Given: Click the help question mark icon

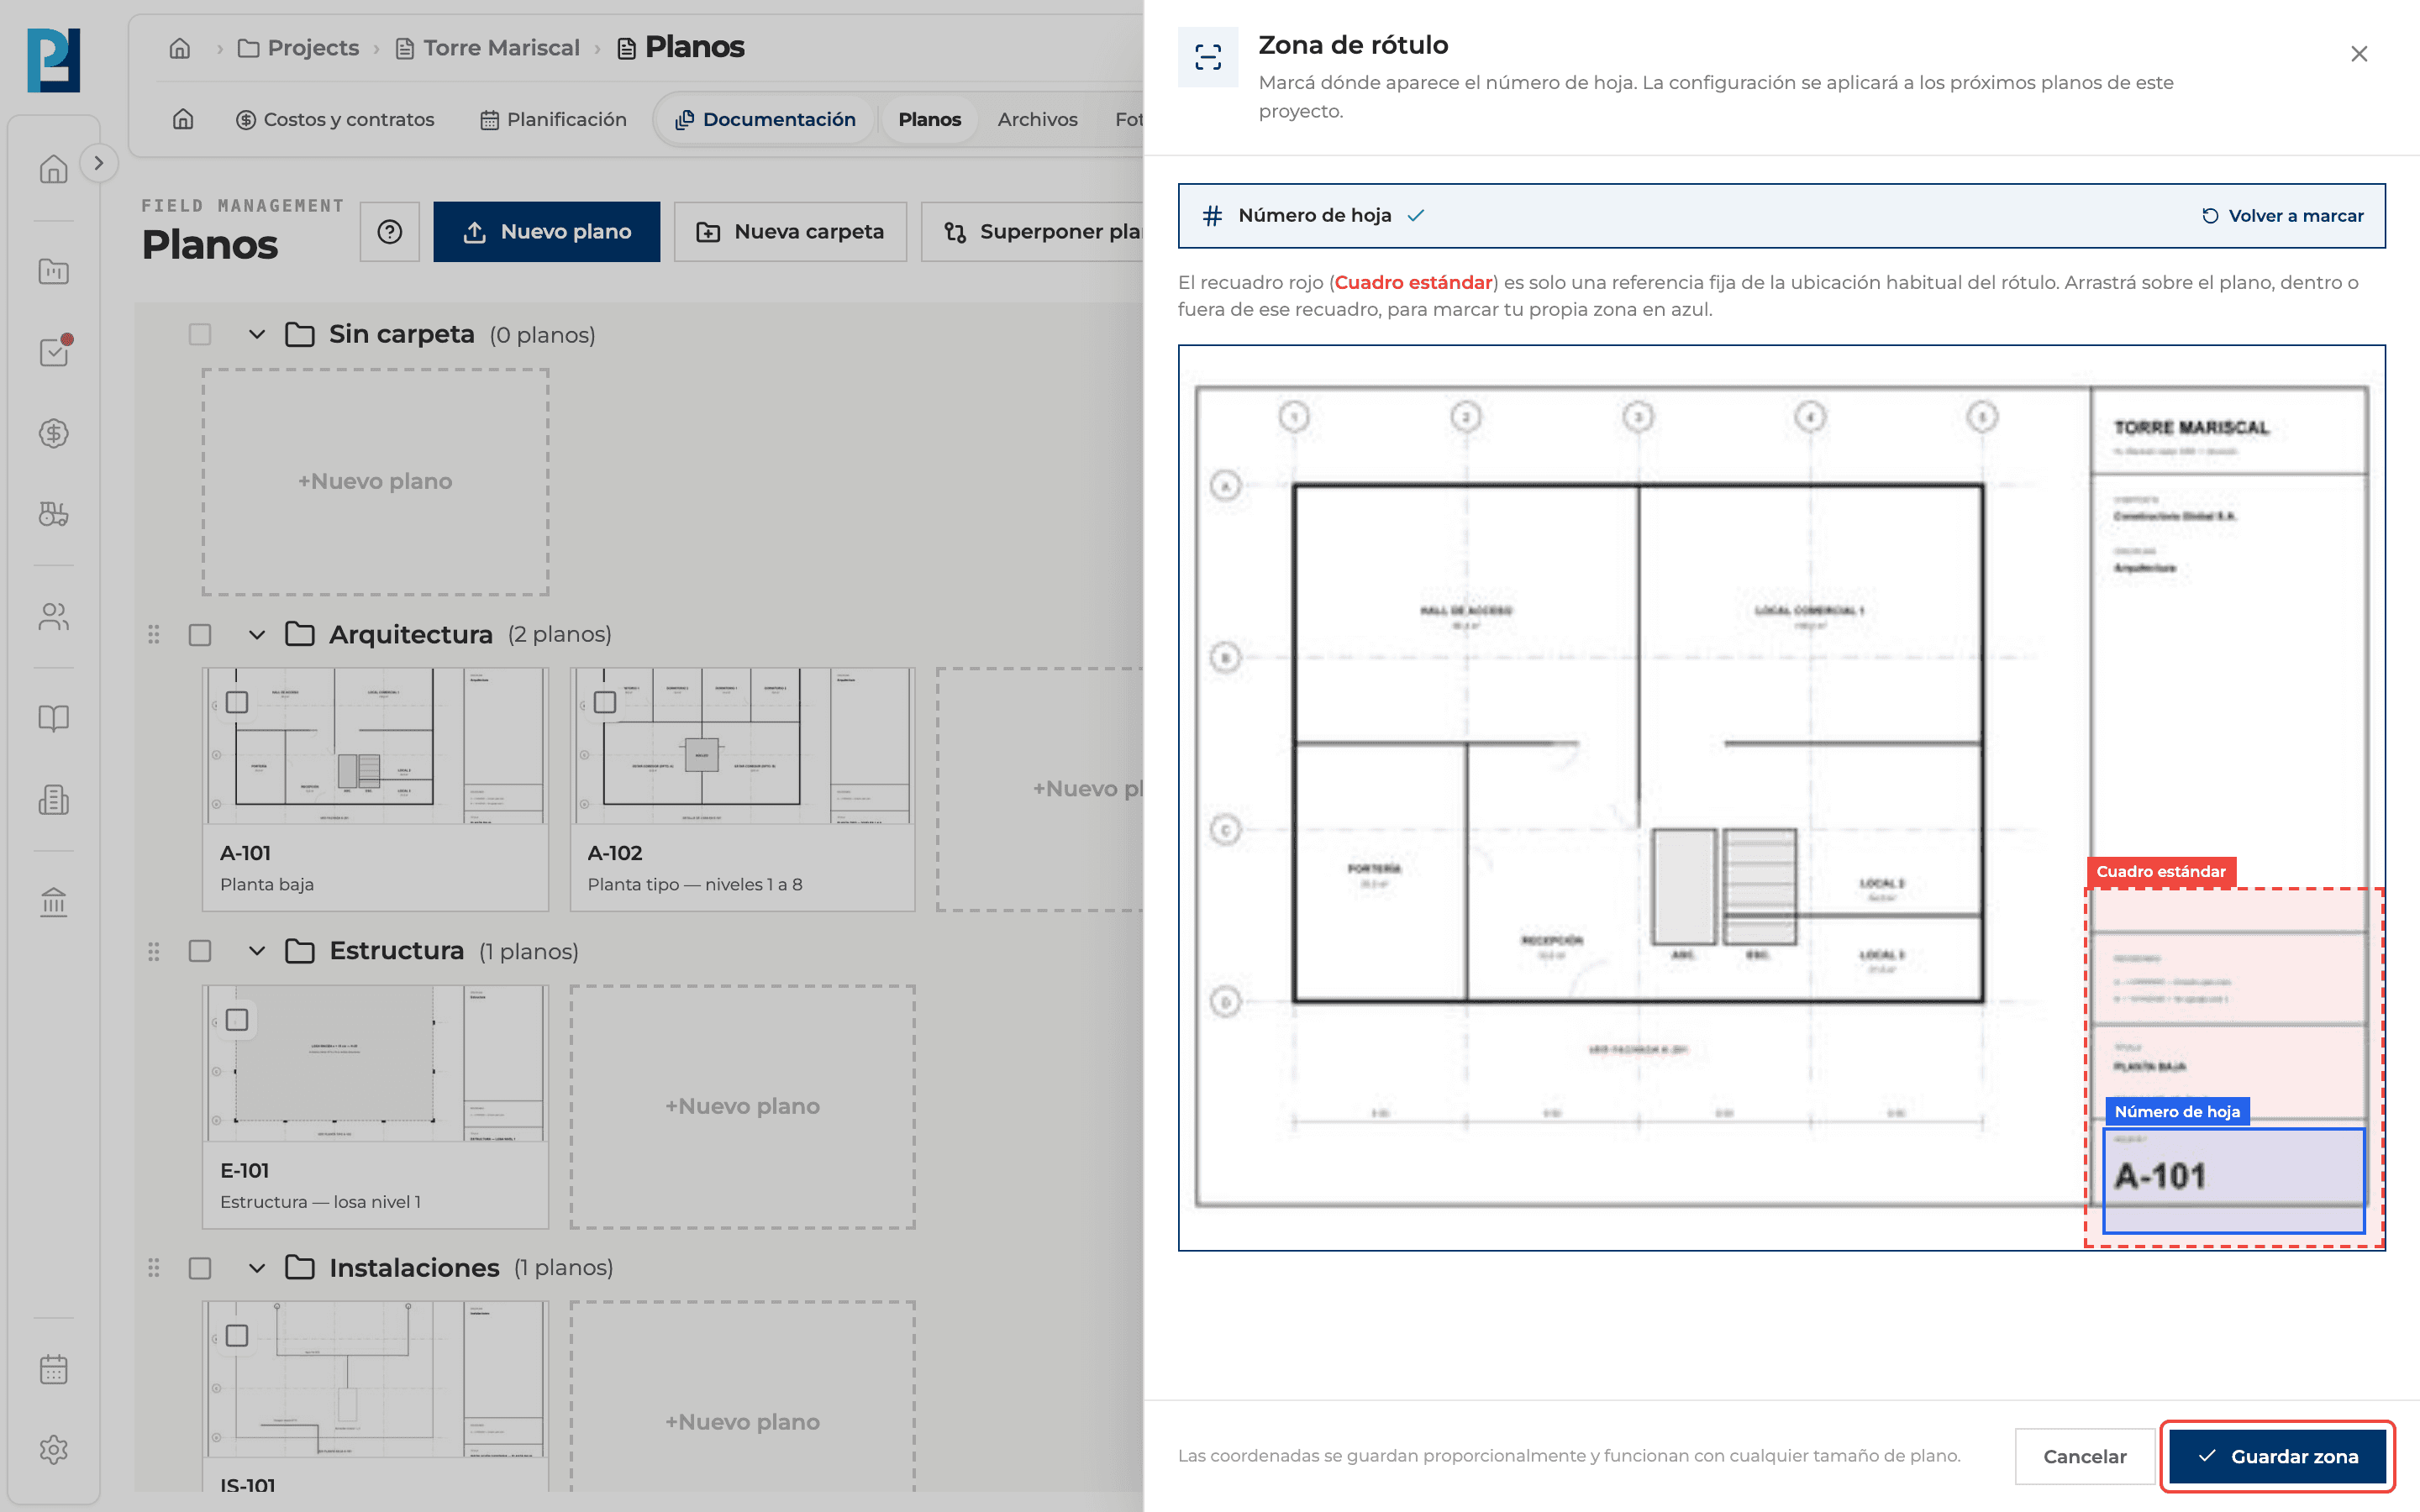Looking at the screenshot, I should pyautogui.click(x=389, y=232).
